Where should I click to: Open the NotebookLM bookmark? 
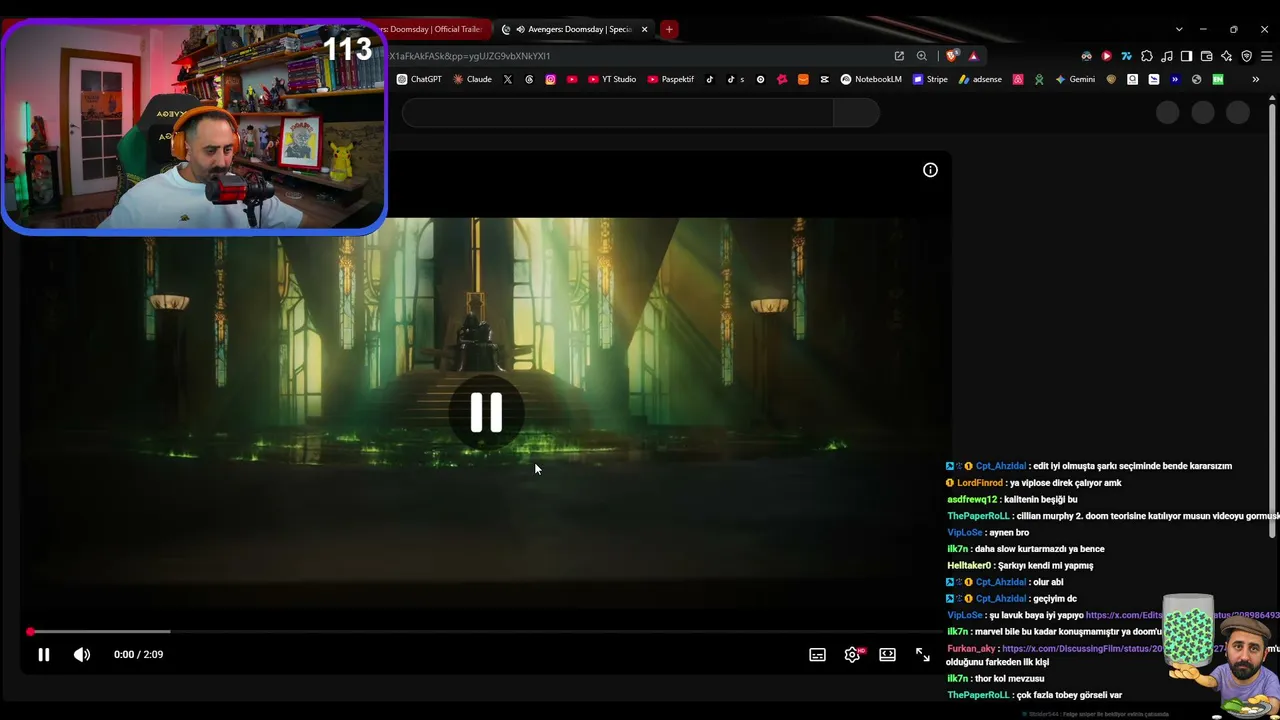click(871, 79)
